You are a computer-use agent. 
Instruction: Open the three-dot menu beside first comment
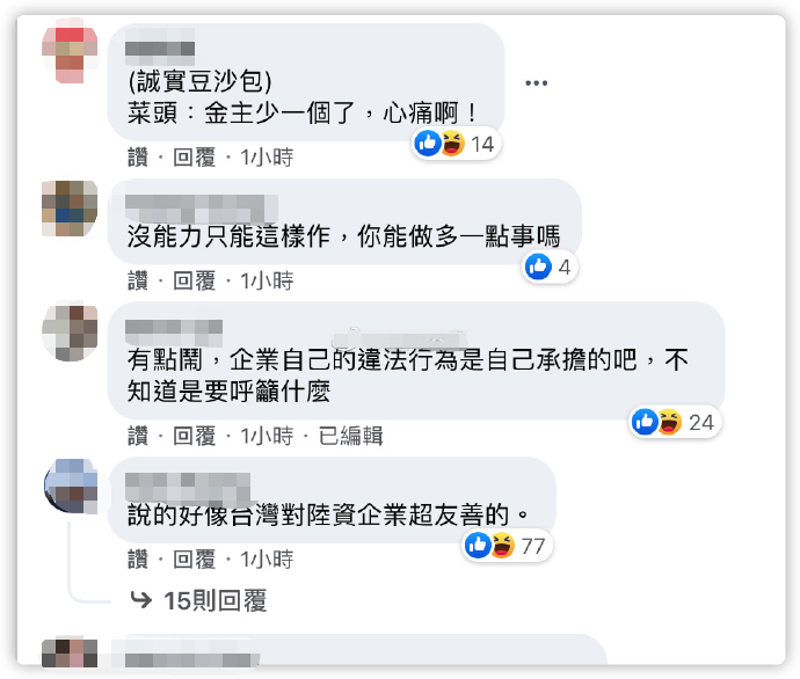click(536, 83)
